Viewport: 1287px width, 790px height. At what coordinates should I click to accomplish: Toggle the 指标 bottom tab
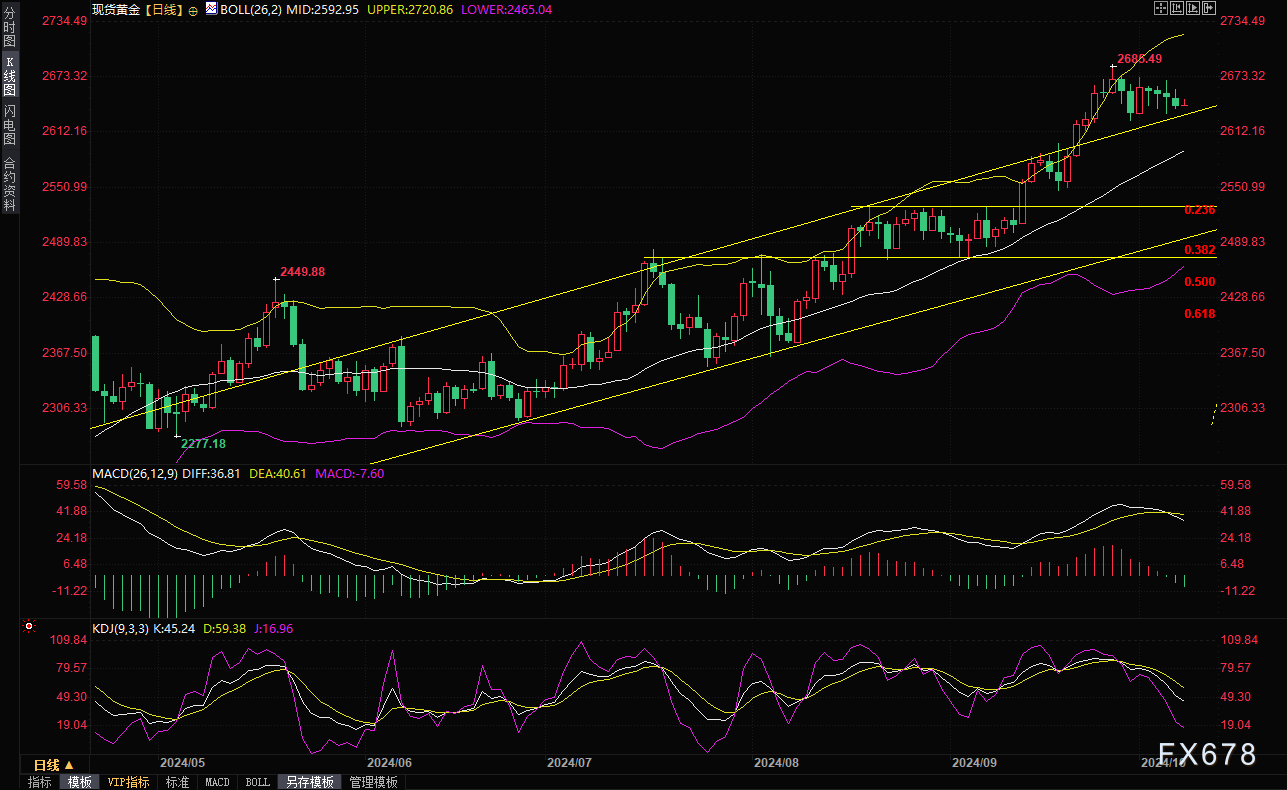[x=40, y=782]
